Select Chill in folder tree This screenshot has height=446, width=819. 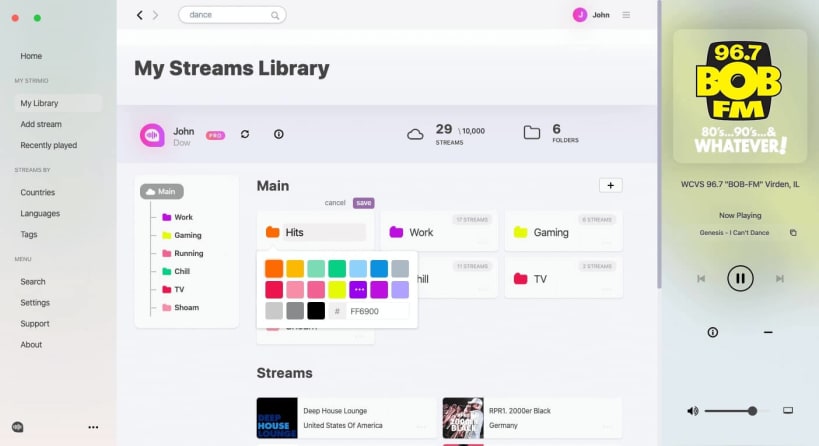click(x=176, y=272)
